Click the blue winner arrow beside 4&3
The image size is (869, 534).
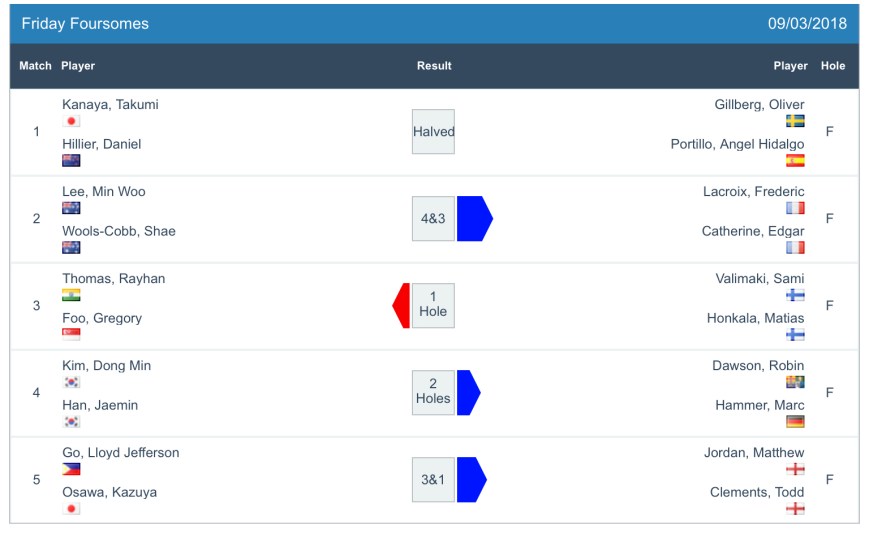point(473,219)
